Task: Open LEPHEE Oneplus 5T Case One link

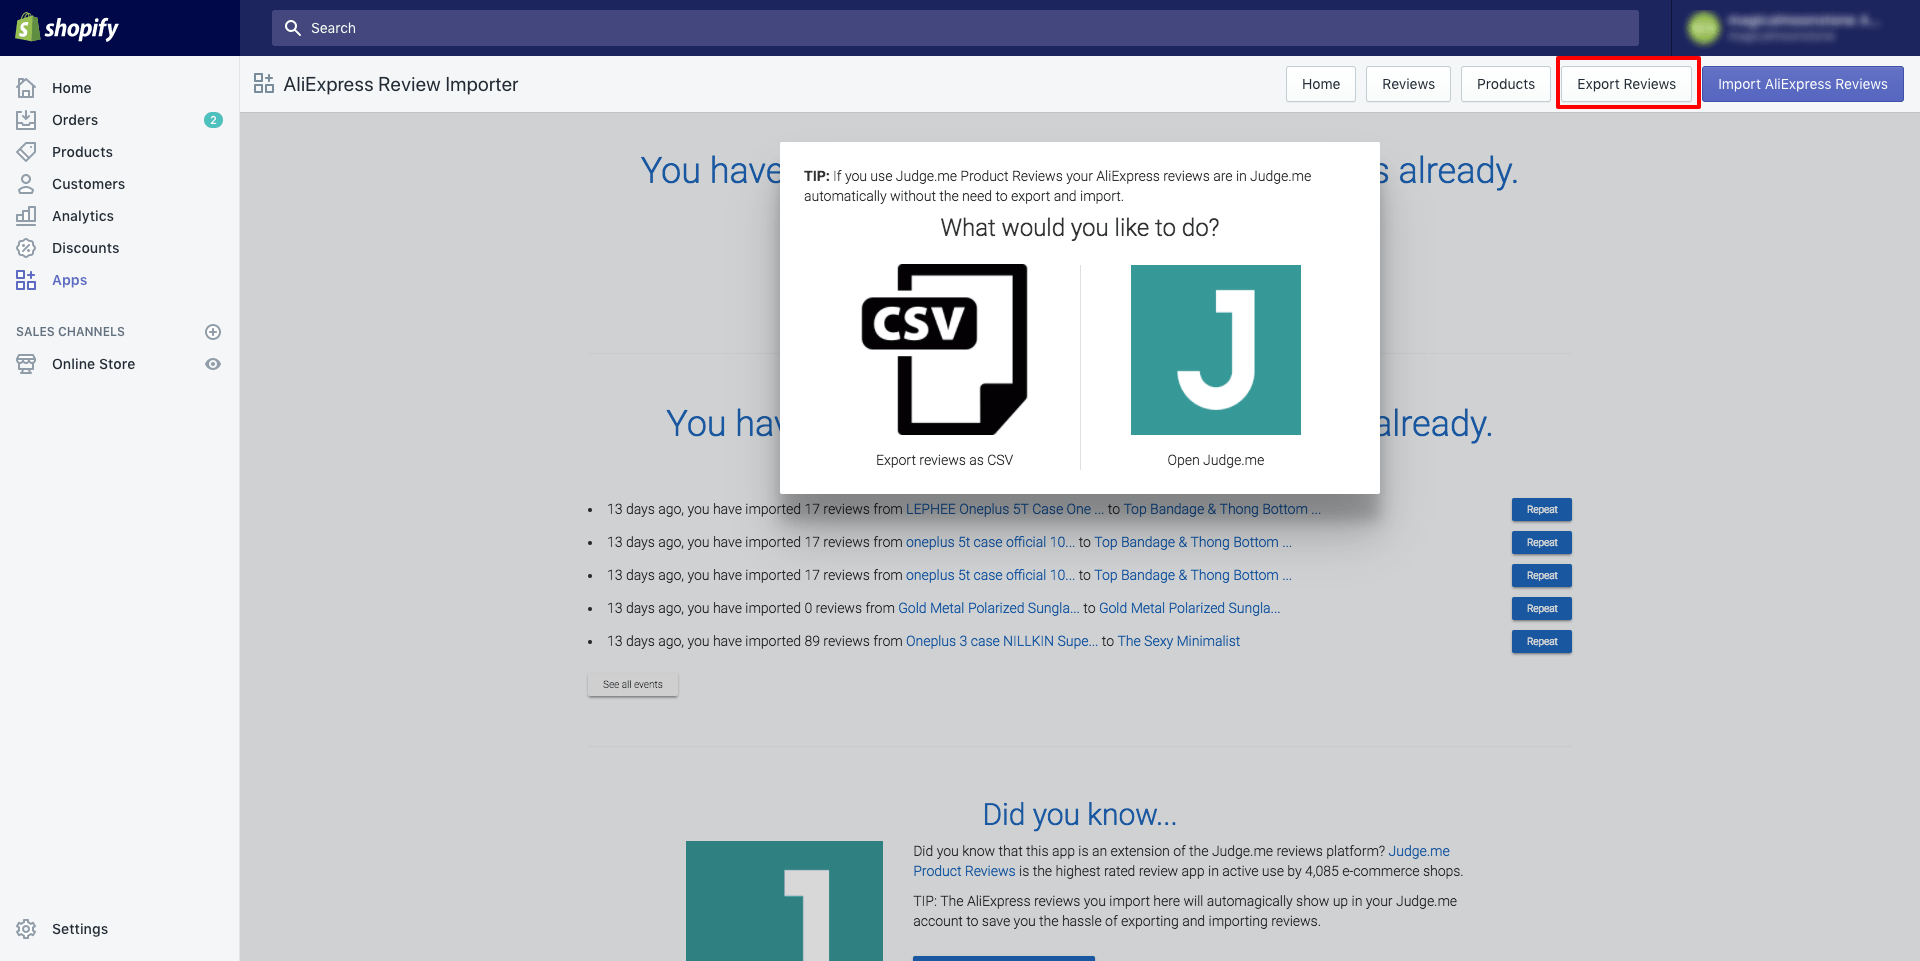Action: tap(1005, 509)
